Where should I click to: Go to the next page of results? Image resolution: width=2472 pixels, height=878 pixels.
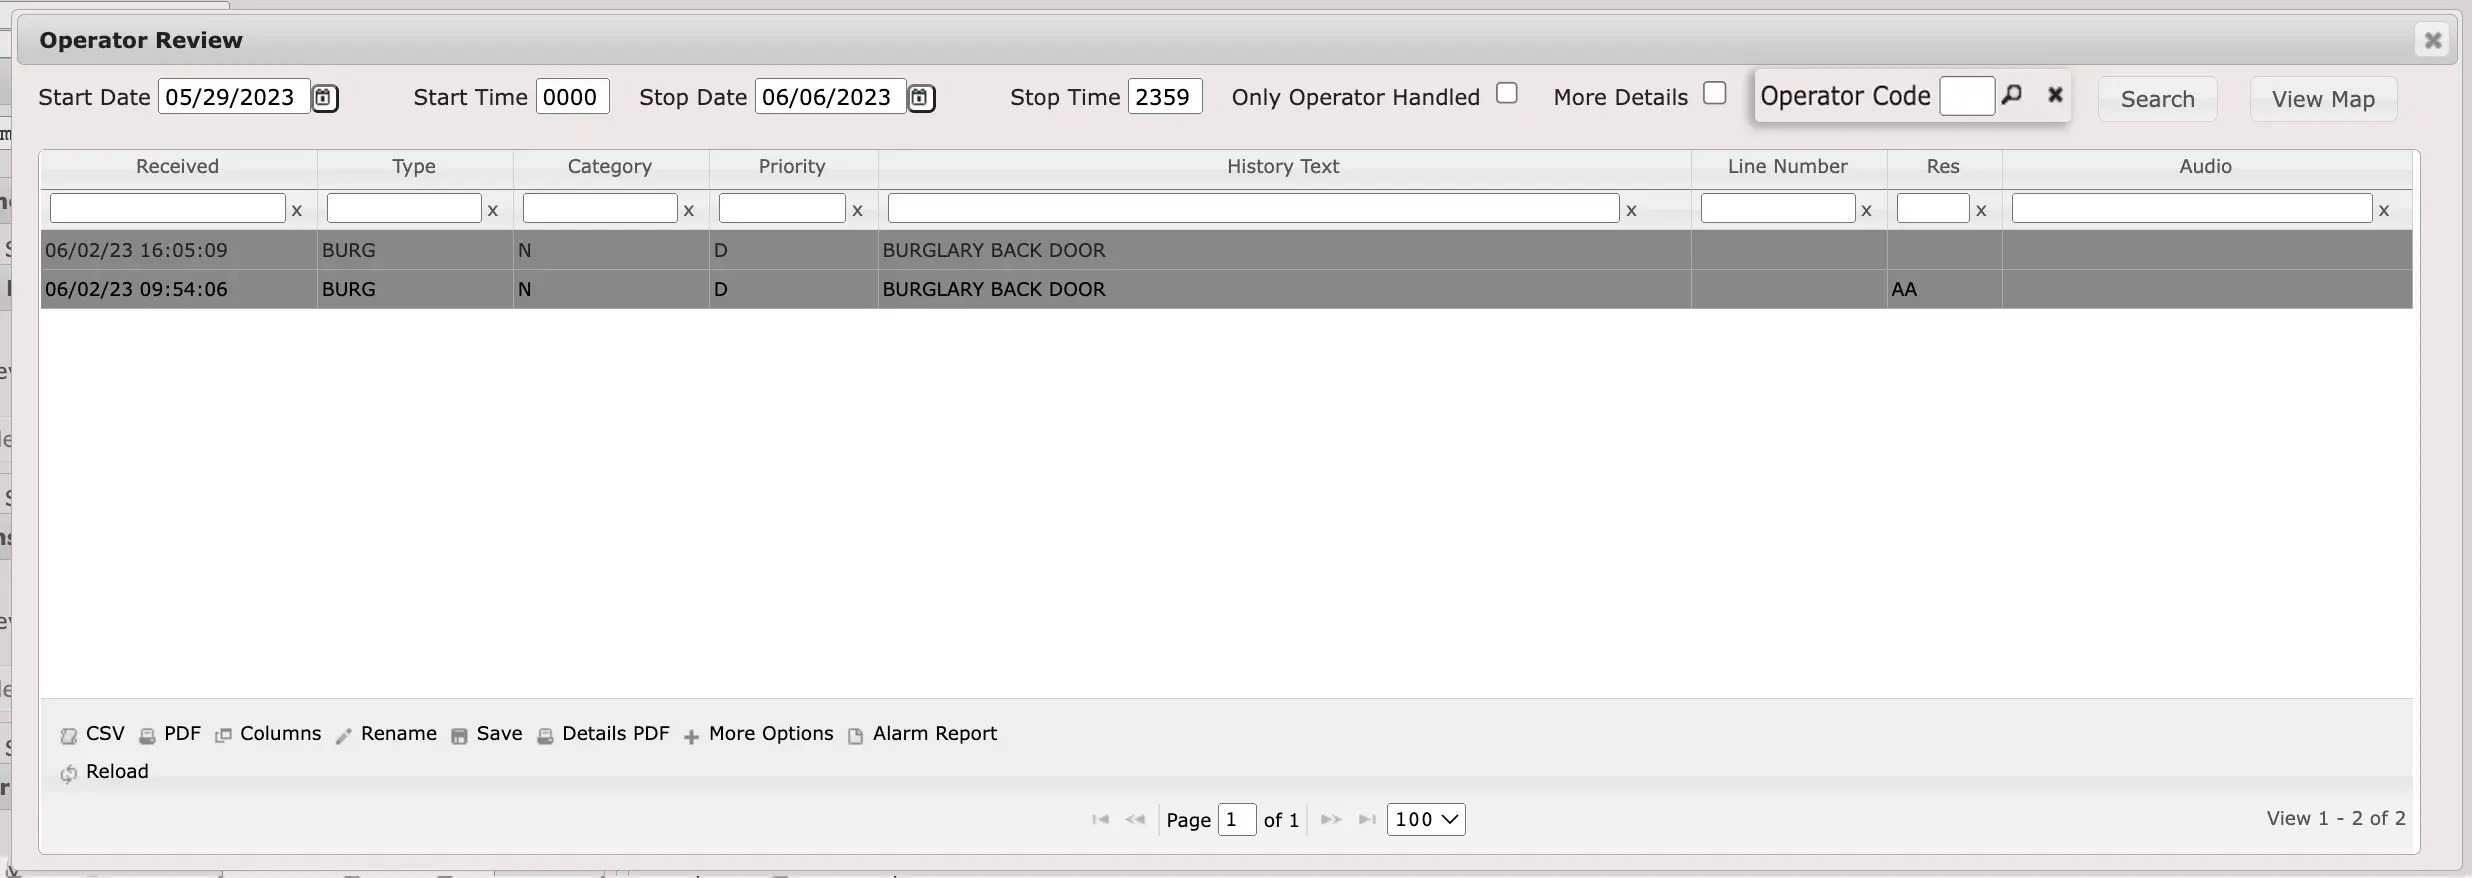point(1331,820)
